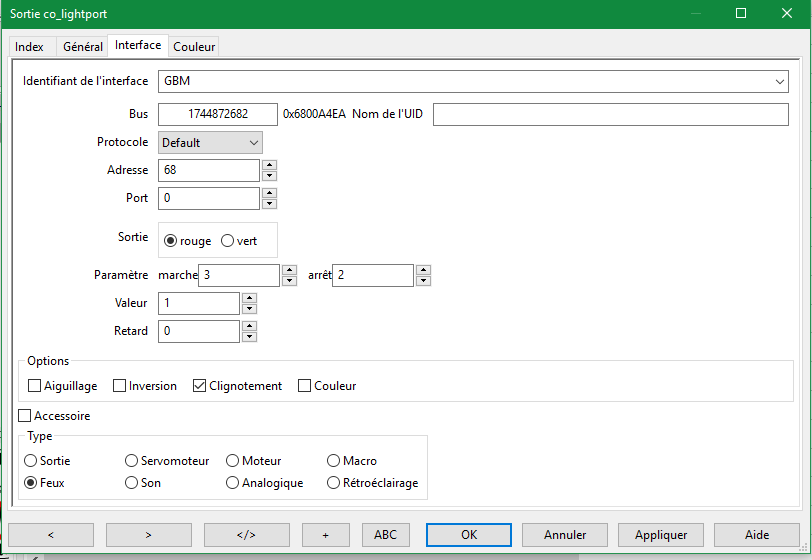Choose Servomoteur as the type
The height and width of the screenshot is (560, 812).
[x=132, y=461]
